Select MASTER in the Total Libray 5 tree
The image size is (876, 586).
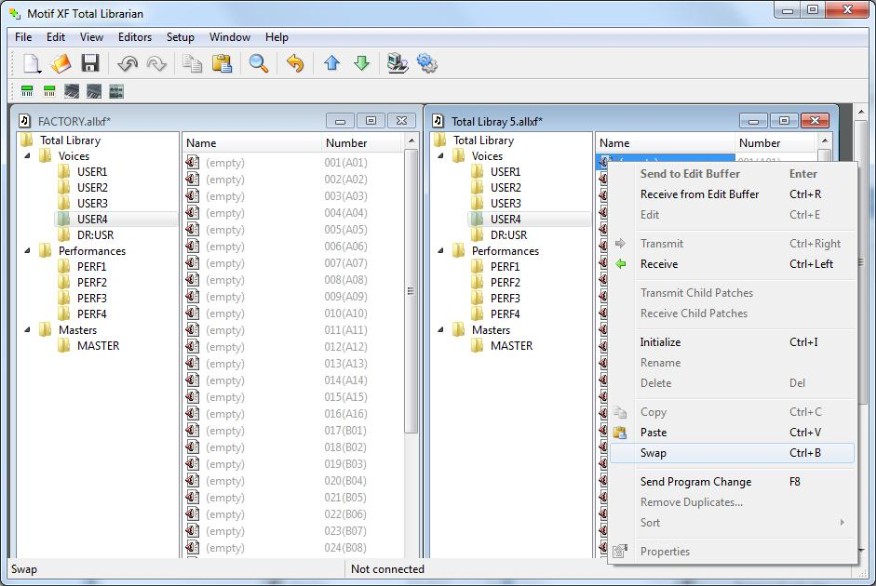point(511,346)
